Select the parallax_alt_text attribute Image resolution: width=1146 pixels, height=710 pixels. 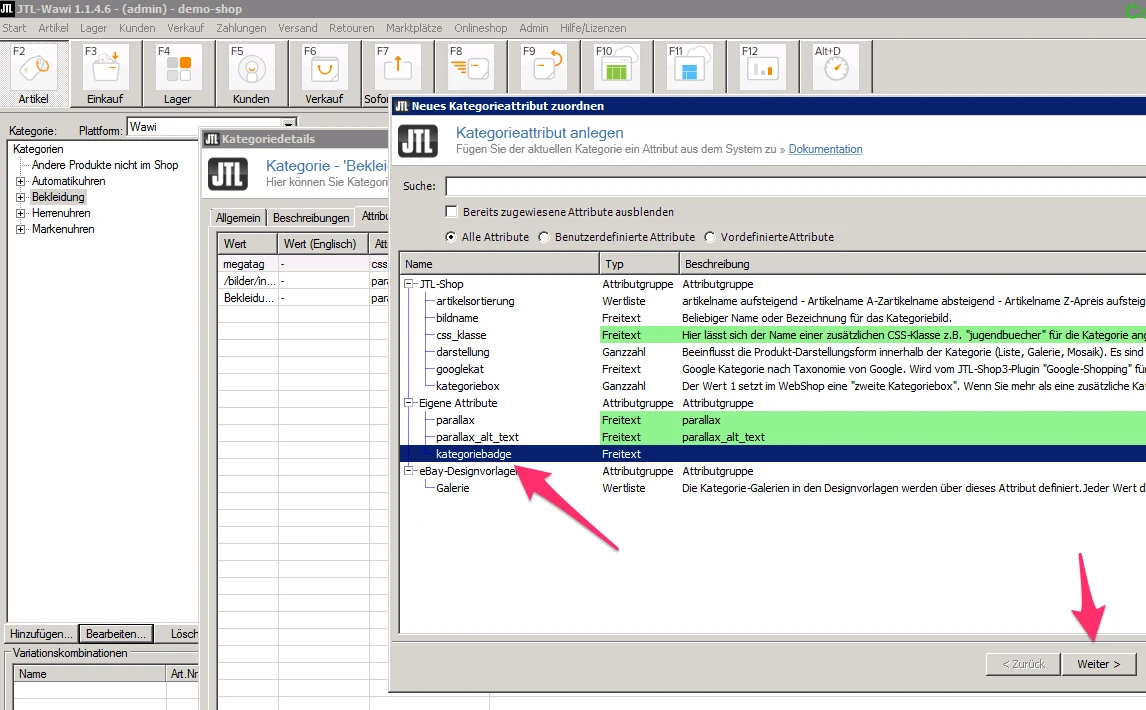click(x=477, y=437)
